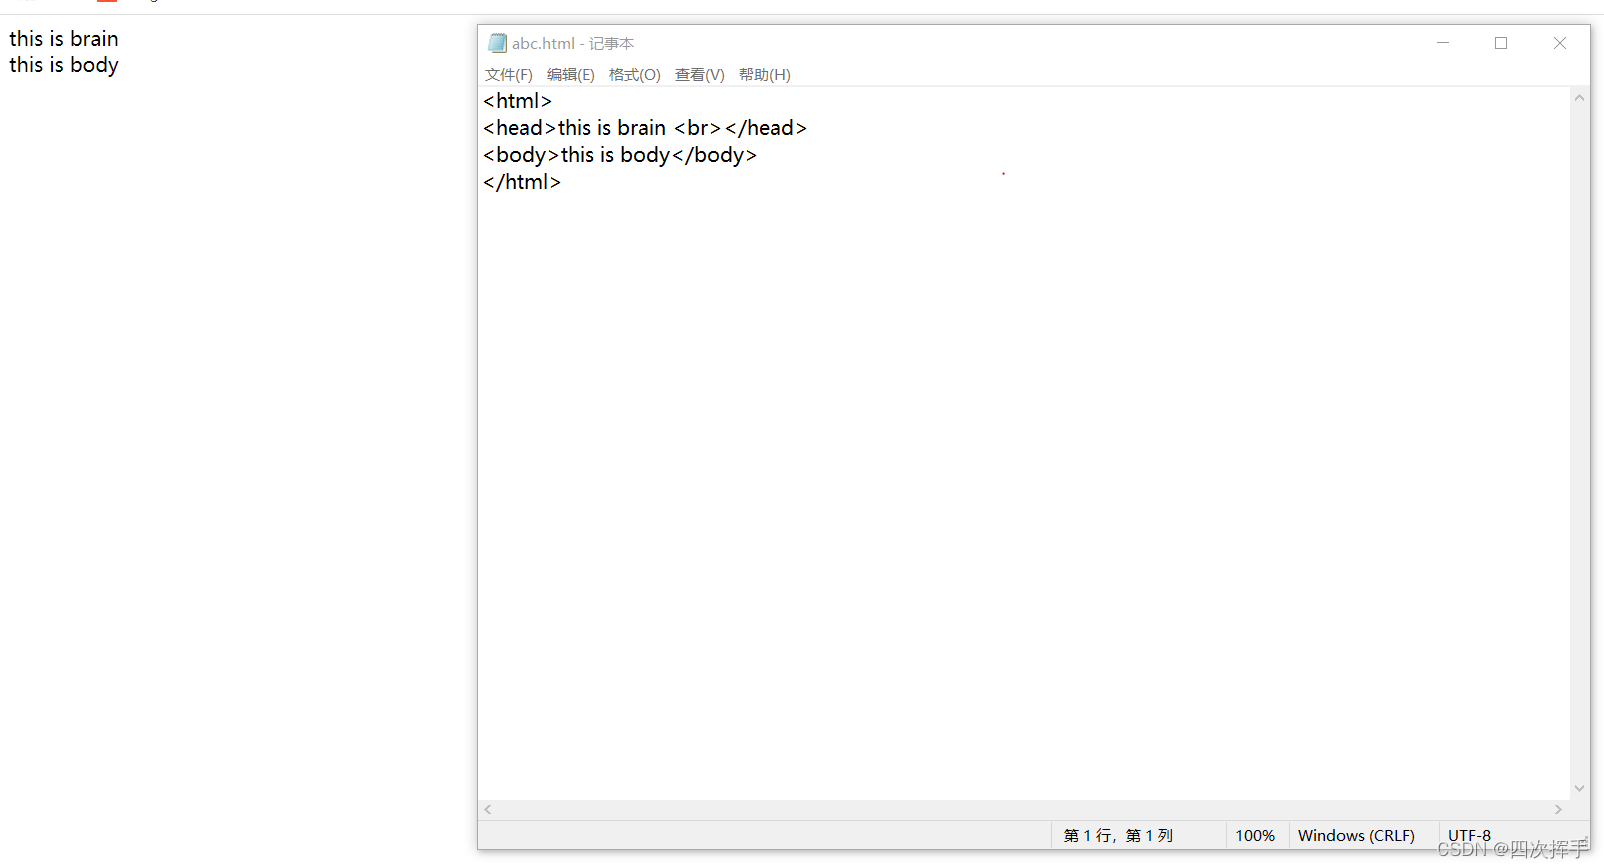The height and width of the screenshot is (868, 1604).
Task: Click 'this is brain' text in browser page
Action: 64,39
